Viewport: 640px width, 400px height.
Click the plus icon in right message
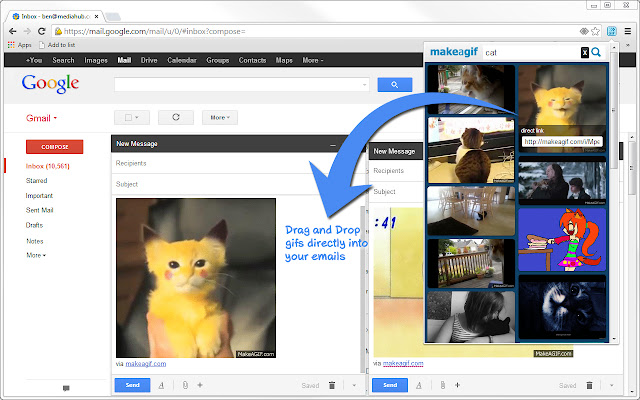[458, 385]
